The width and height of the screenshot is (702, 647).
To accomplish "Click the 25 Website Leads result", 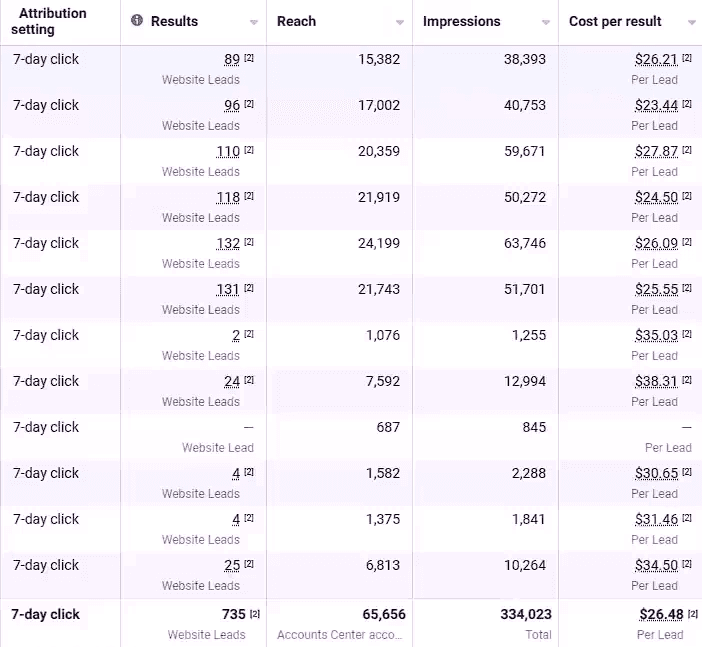I will click(232, 566).
